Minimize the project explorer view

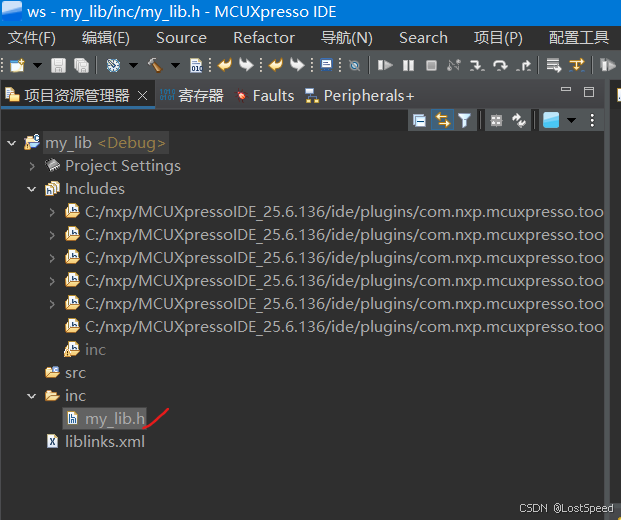[566, 90]
